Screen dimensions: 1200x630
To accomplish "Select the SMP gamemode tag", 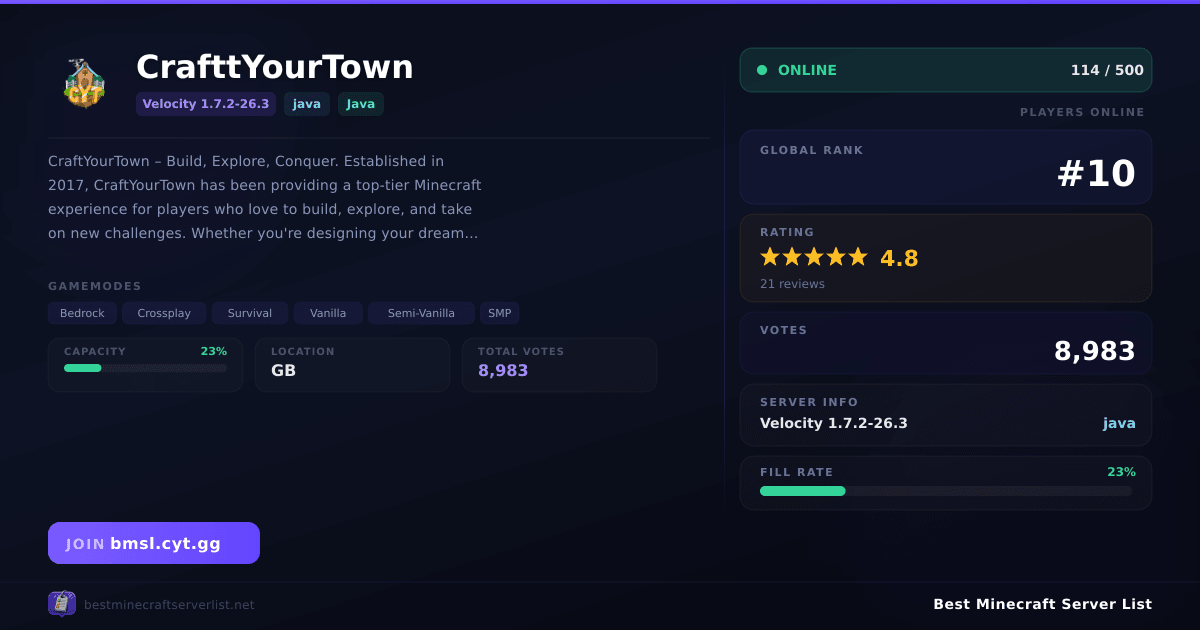I will [500, 313].
